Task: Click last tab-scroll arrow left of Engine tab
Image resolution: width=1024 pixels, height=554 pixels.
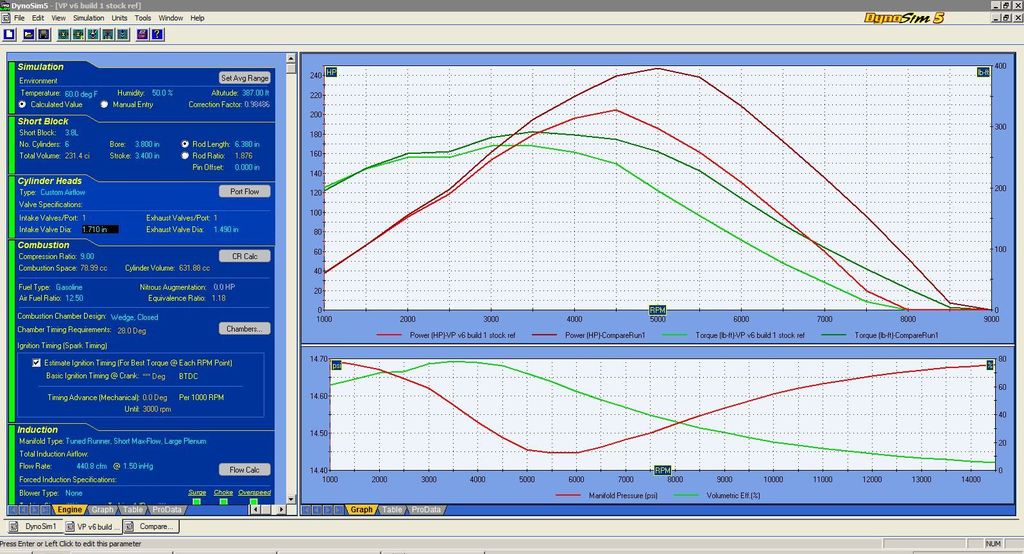Action: pyautogui.click(x=44, y=510)
